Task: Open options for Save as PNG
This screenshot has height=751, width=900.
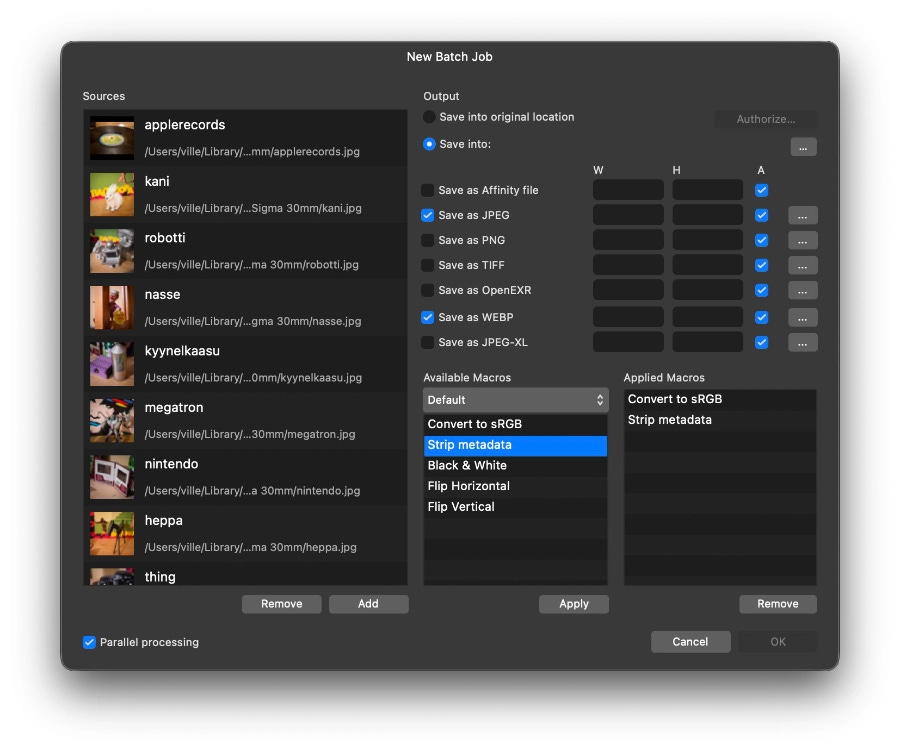Action: pyautogui.click(x=802, y=240)
